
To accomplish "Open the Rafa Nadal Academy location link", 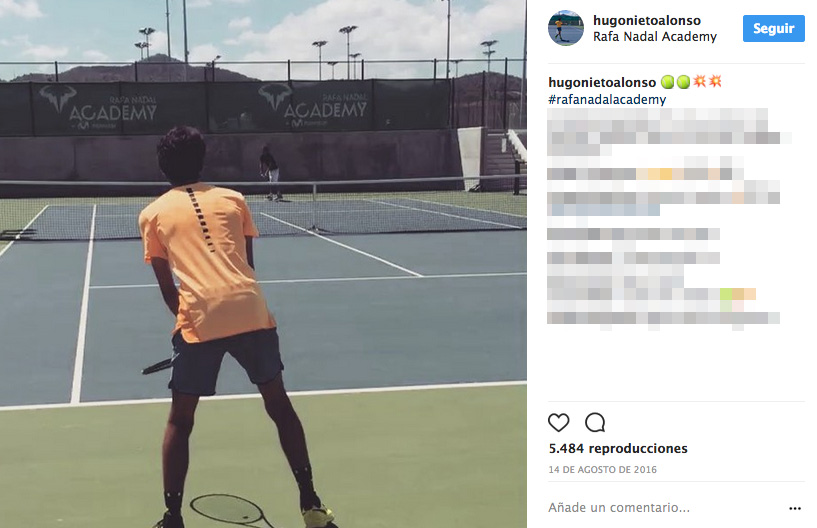I will pos(655,36).
